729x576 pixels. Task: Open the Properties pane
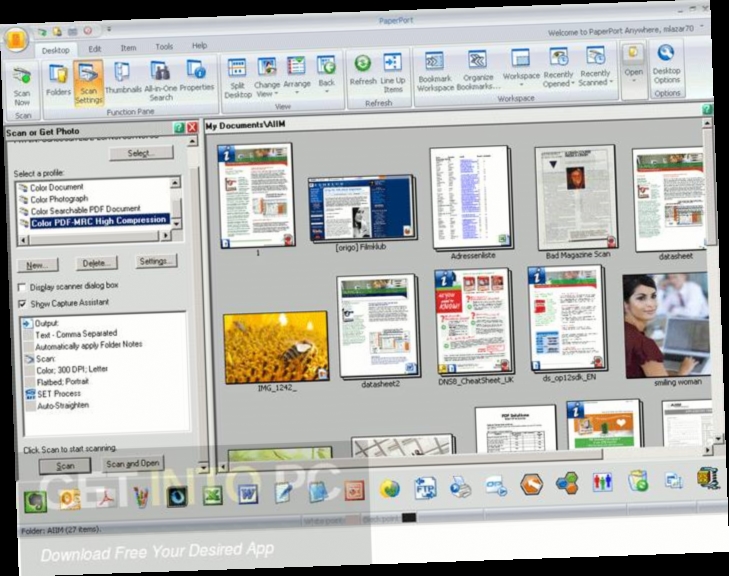click(197, 76)
